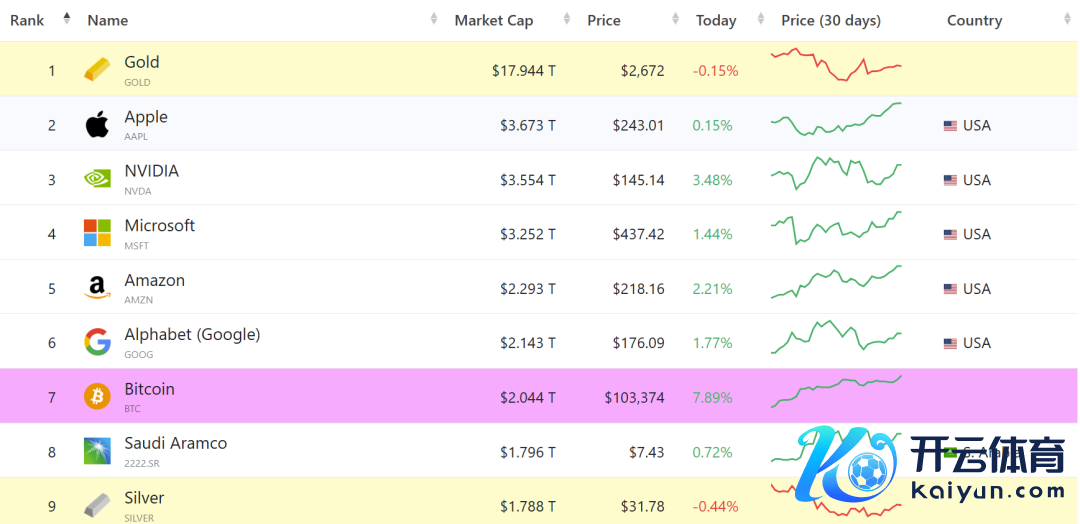Click Apple price $243.01

[x=638, y=125]
